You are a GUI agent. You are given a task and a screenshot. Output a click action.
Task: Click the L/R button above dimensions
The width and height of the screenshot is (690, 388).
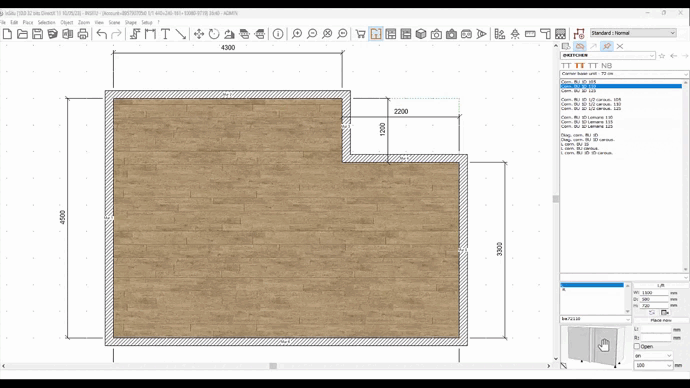pyautogui.click(x=661, y=286)
